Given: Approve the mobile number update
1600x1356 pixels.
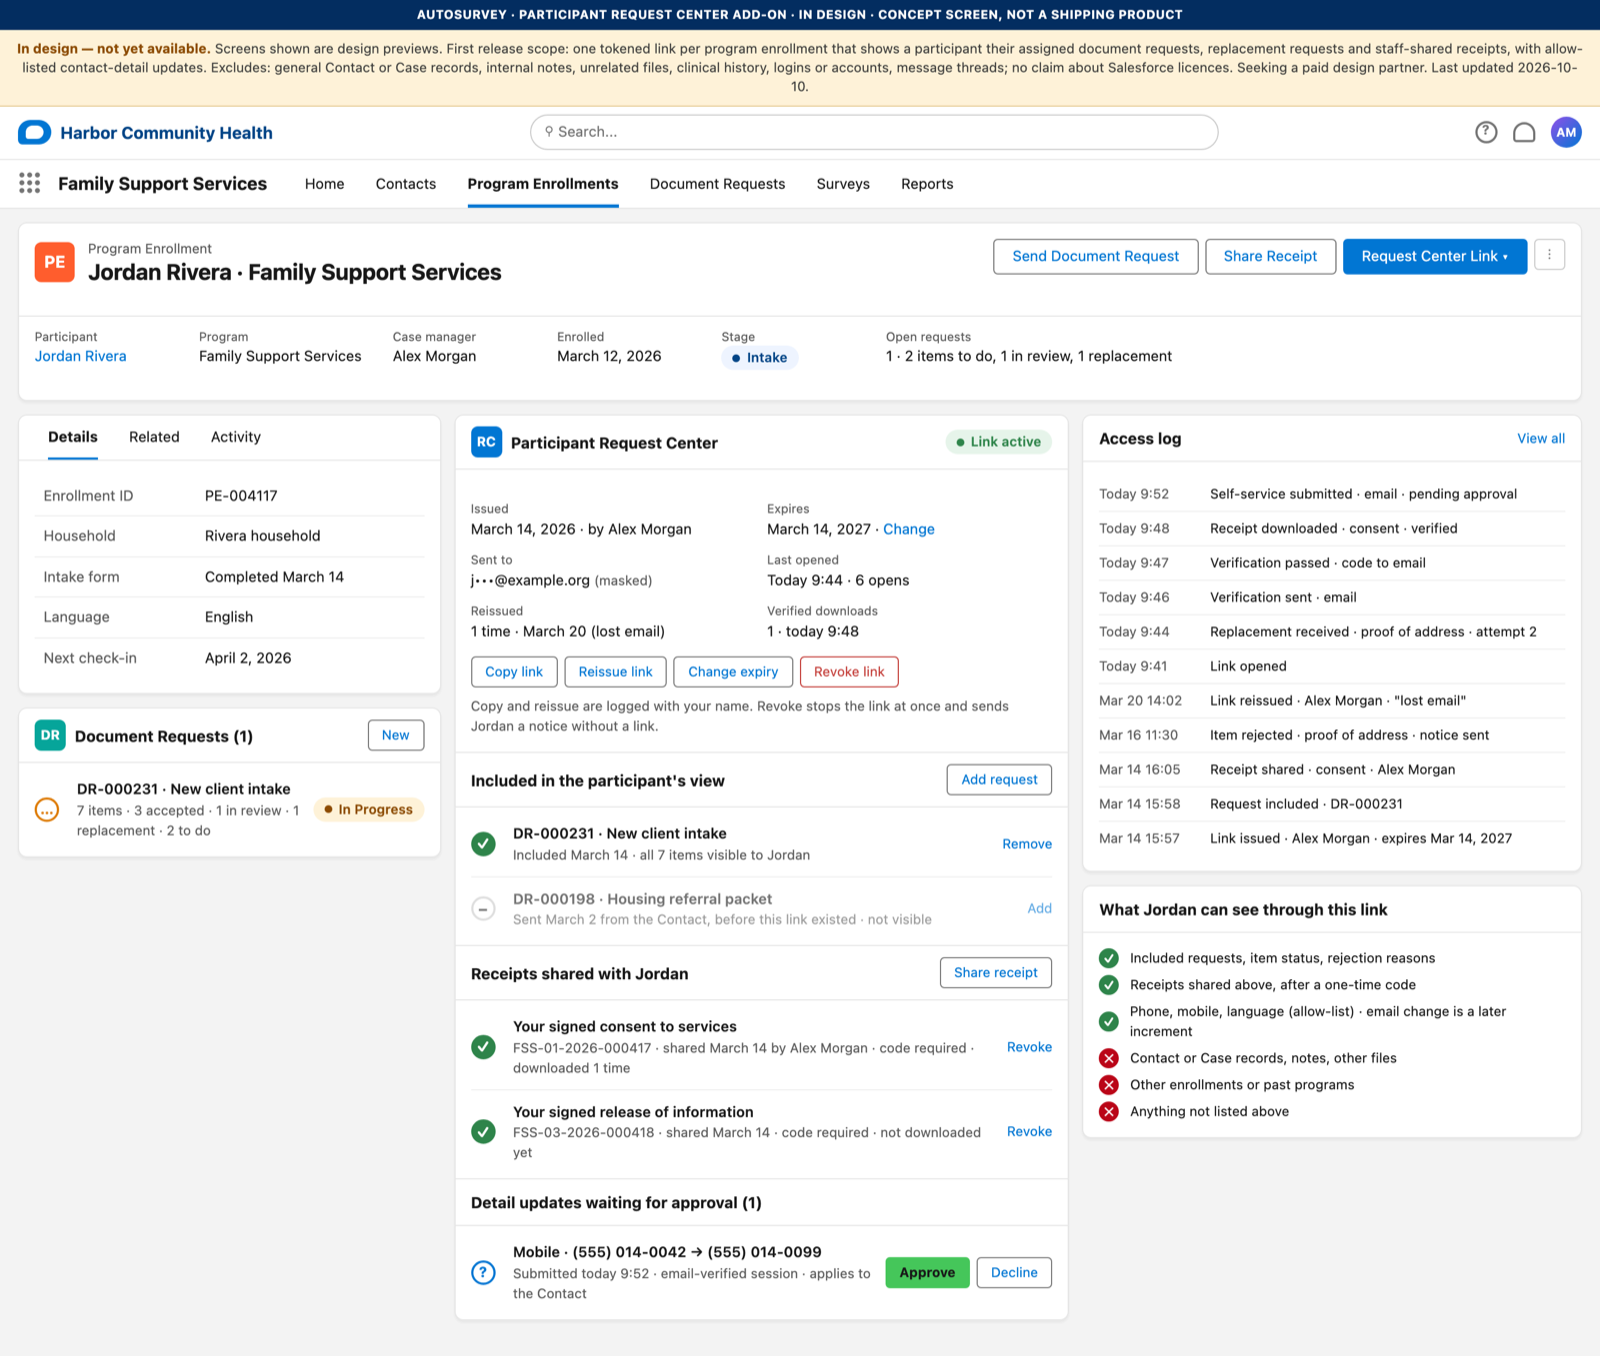Looking at the screenshot, I should [x=927, y=1272].
